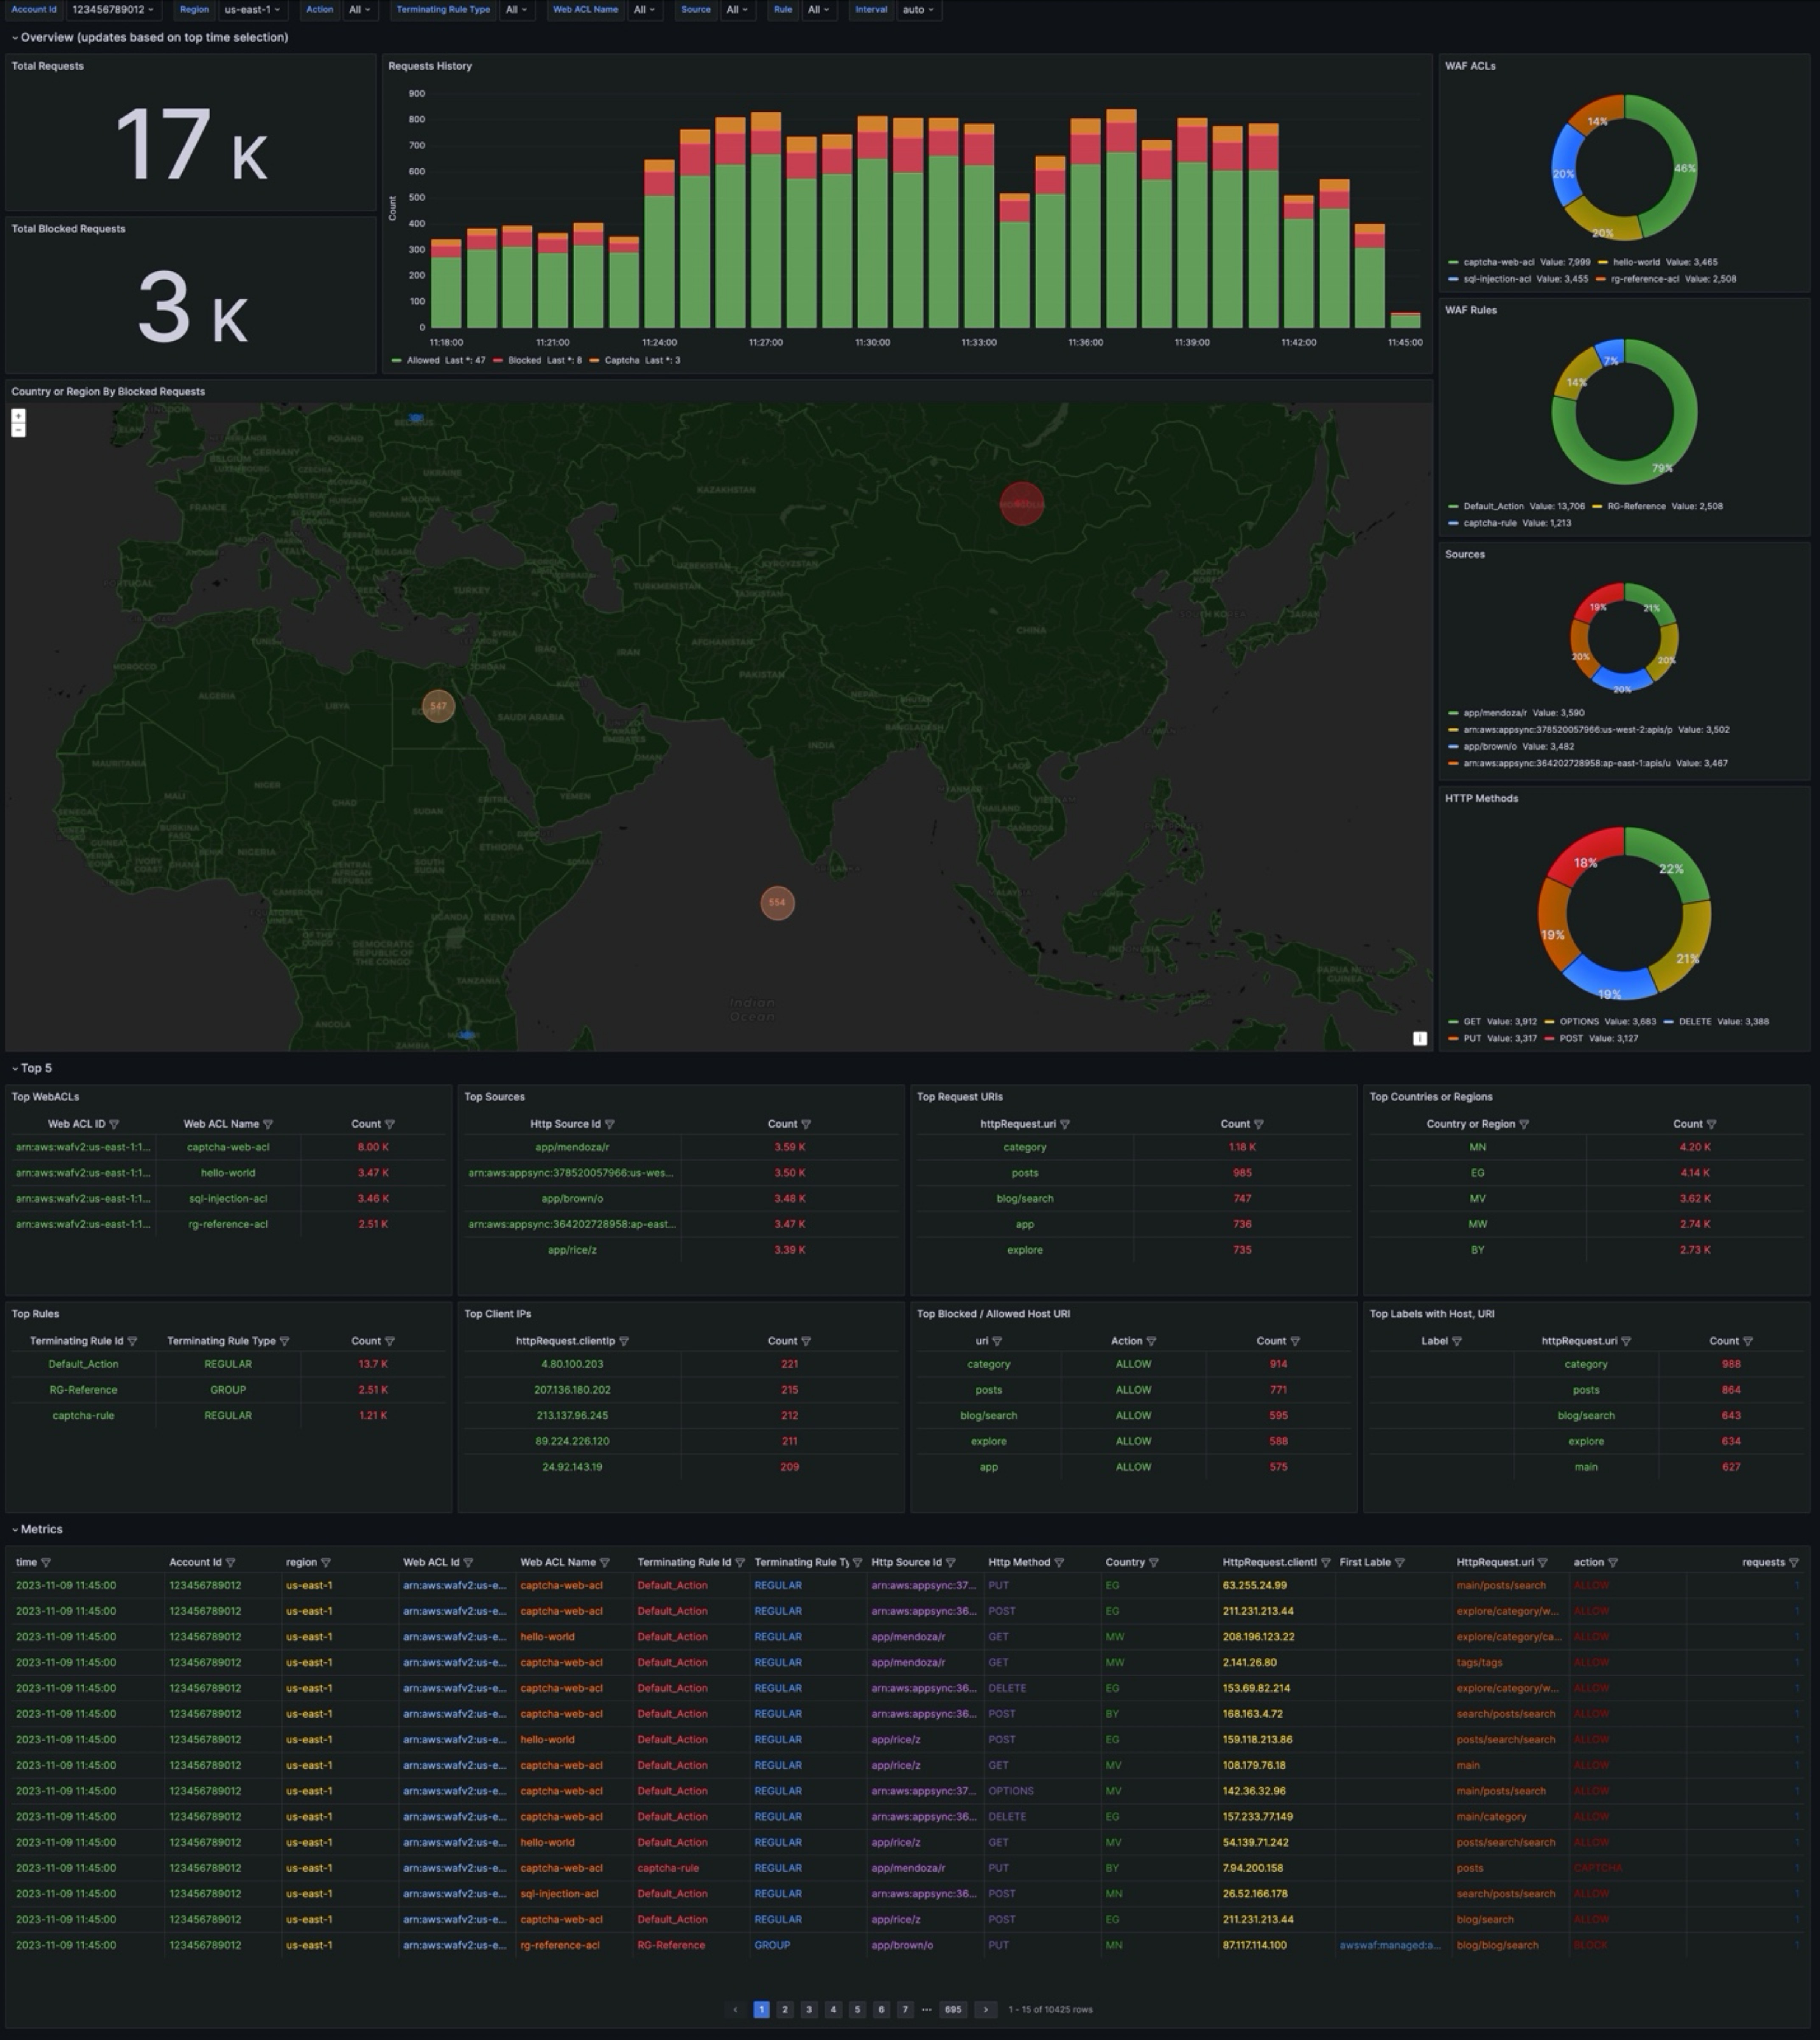Image resolution: width=1820 pixels, height=2040 pixels.
Task: Filter the Web ACL ID column
Action: [x=114, y=1124]
